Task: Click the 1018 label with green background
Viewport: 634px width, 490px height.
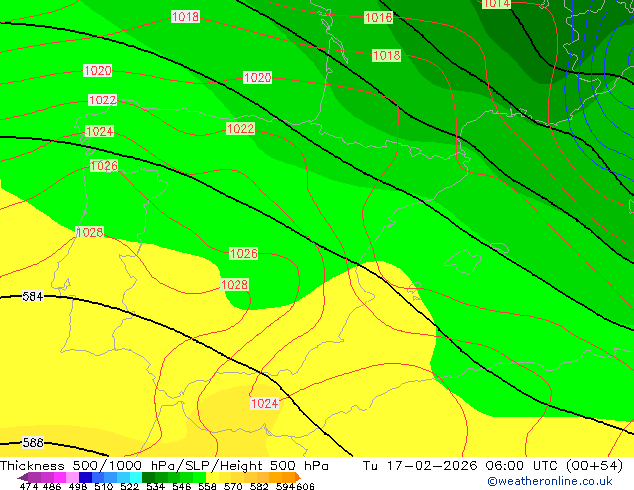Action: click(x=387, y=55)
